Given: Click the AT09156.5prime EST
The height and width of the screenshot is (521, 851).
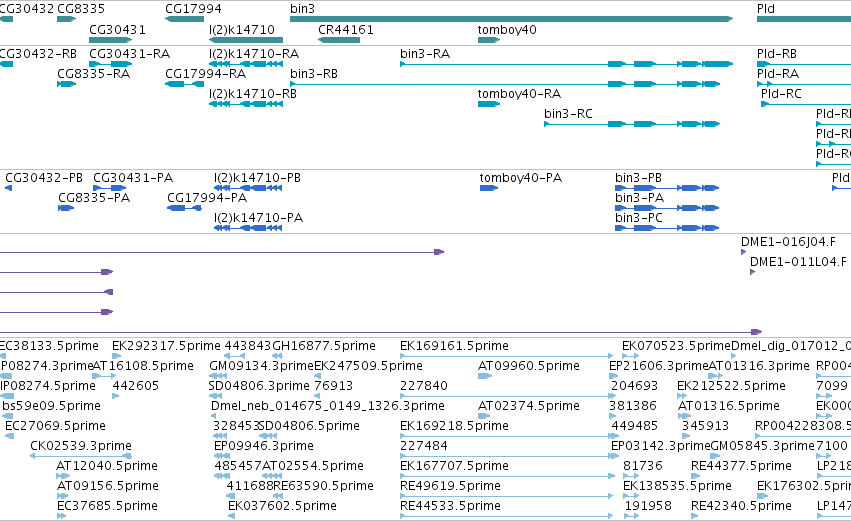Looking at the screenshot, I should pyautogui.click(x=62, y=497).
